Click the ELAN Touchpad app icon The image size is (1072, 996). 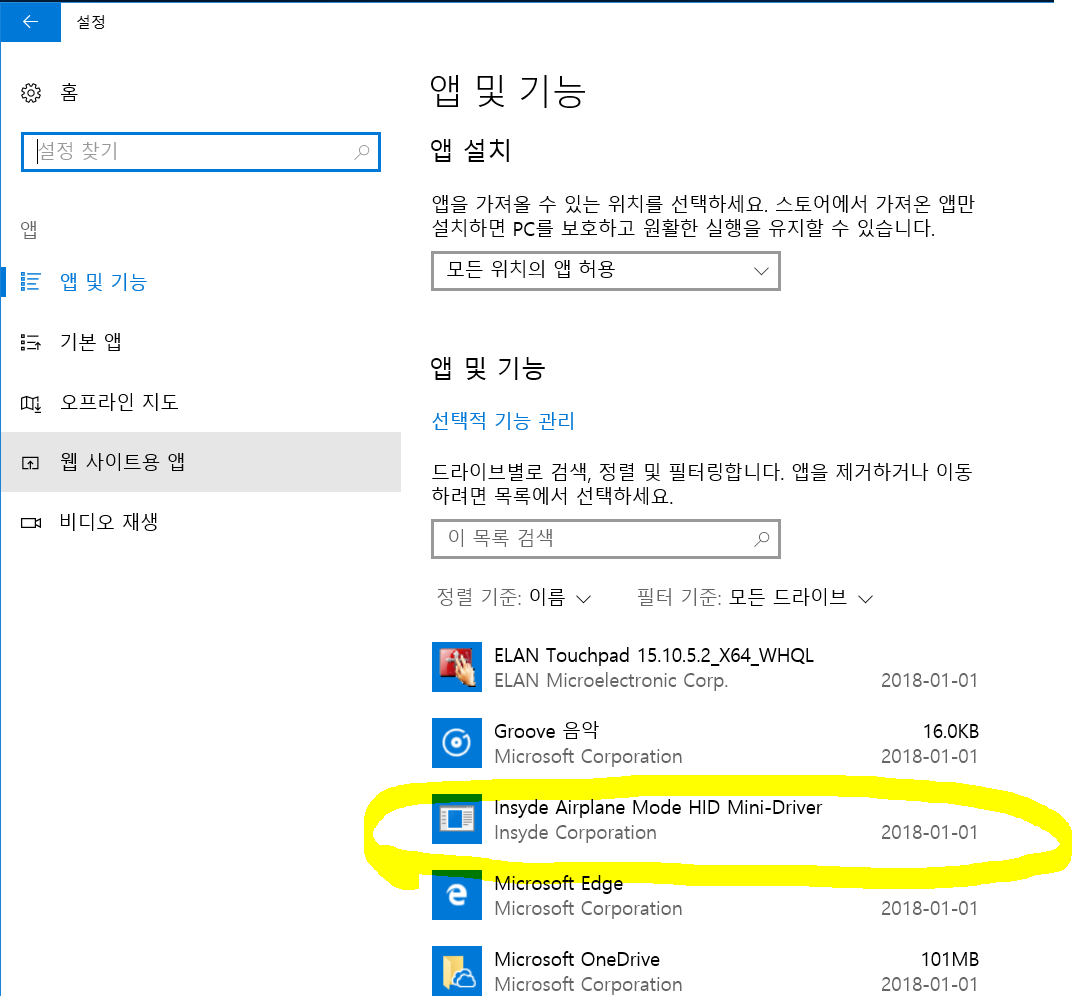pos(457,667)
